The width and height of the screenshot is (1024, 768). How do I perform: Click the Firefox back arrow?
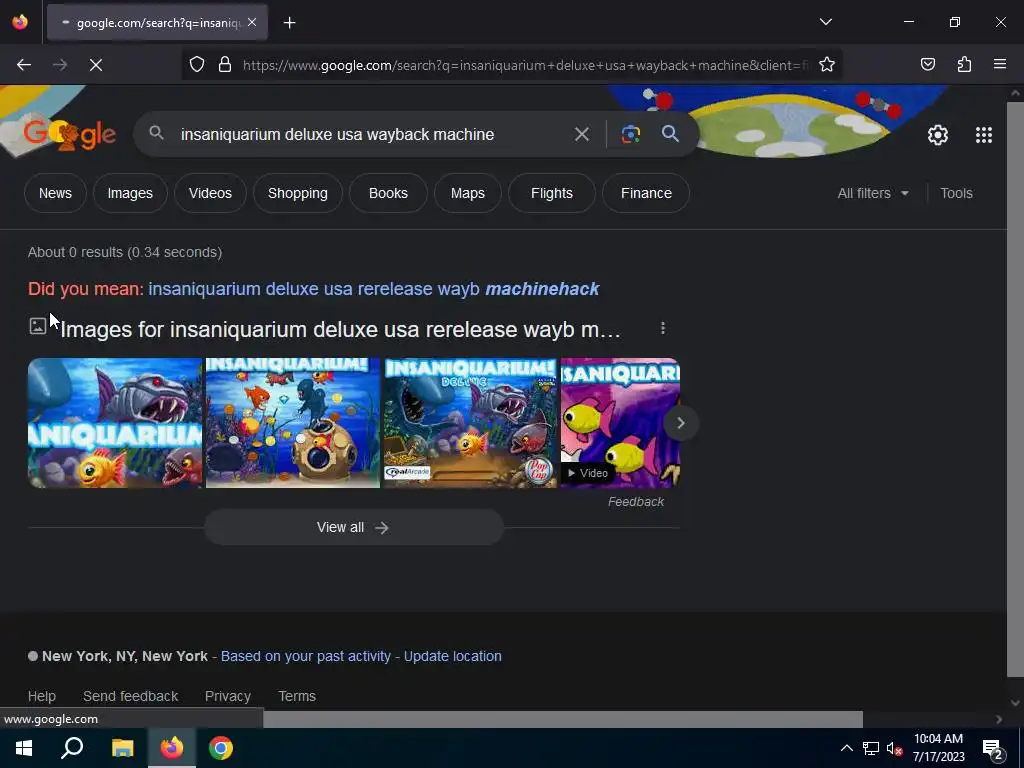[x=24, y=65]
